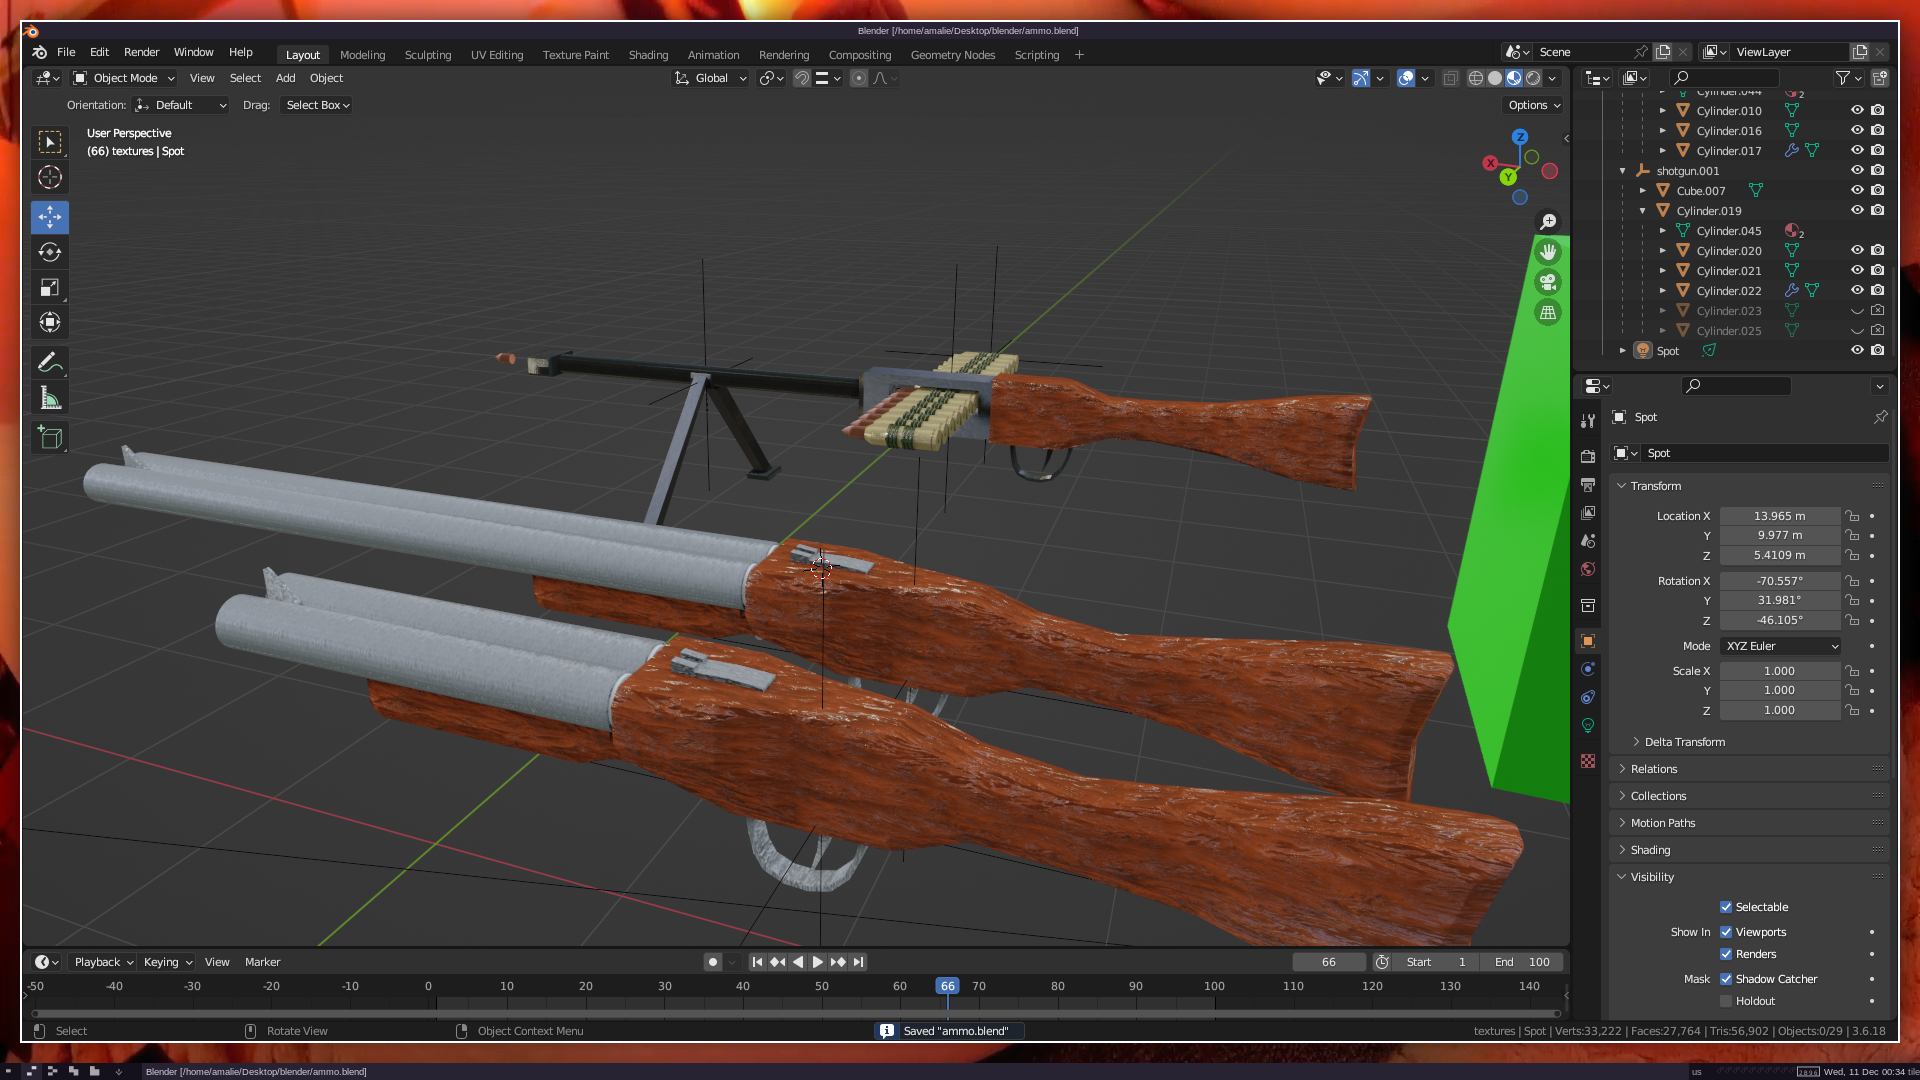Viewport: 1920px width, 1080px height.
Task: Click the Location X value field
Action: coord(1779,516)
